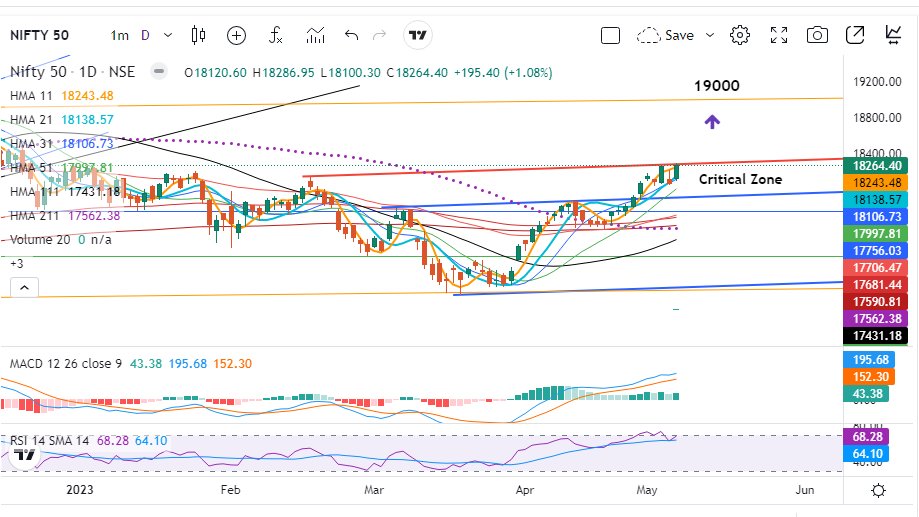The image size is (919, 517).
Task: Open chart in popup window
Action: point(855,35)
